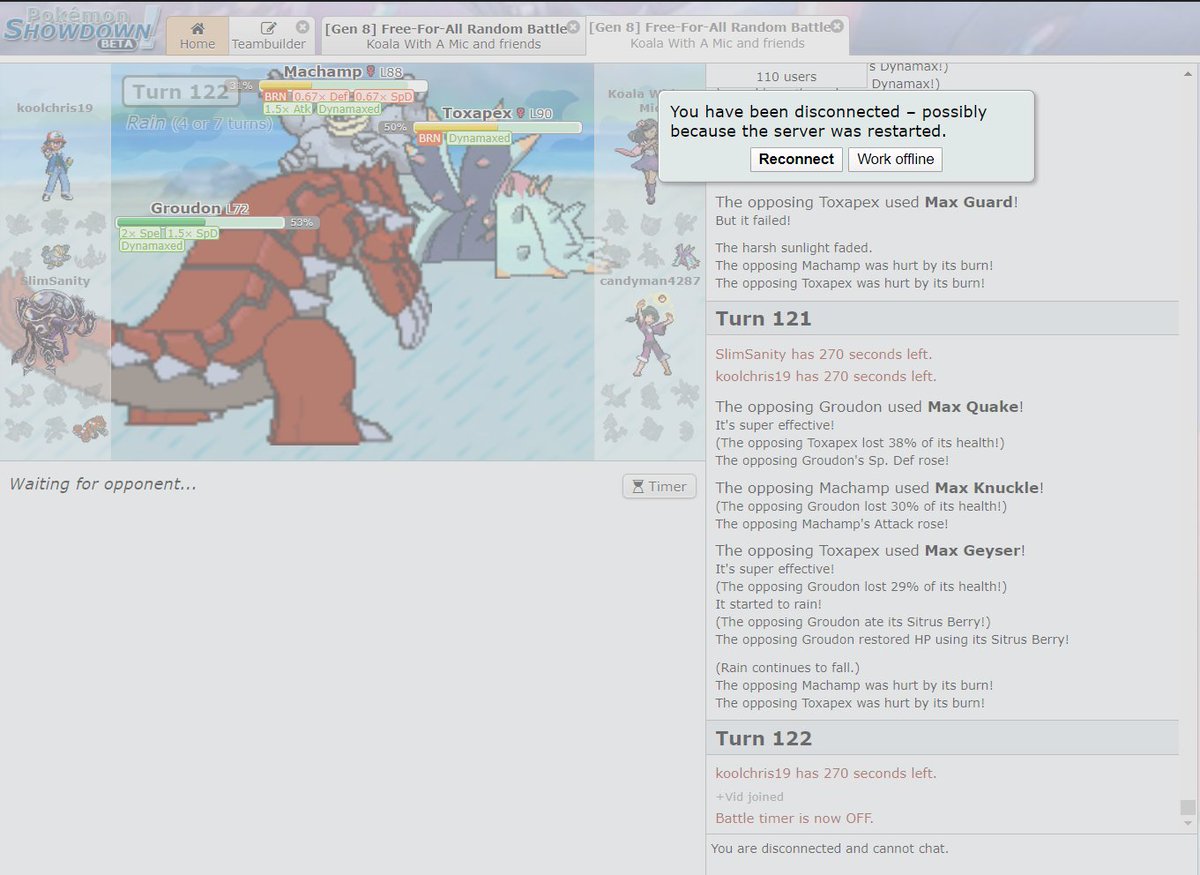
Task: Click the Toxapex L90 name label
Action: (497, 114)
